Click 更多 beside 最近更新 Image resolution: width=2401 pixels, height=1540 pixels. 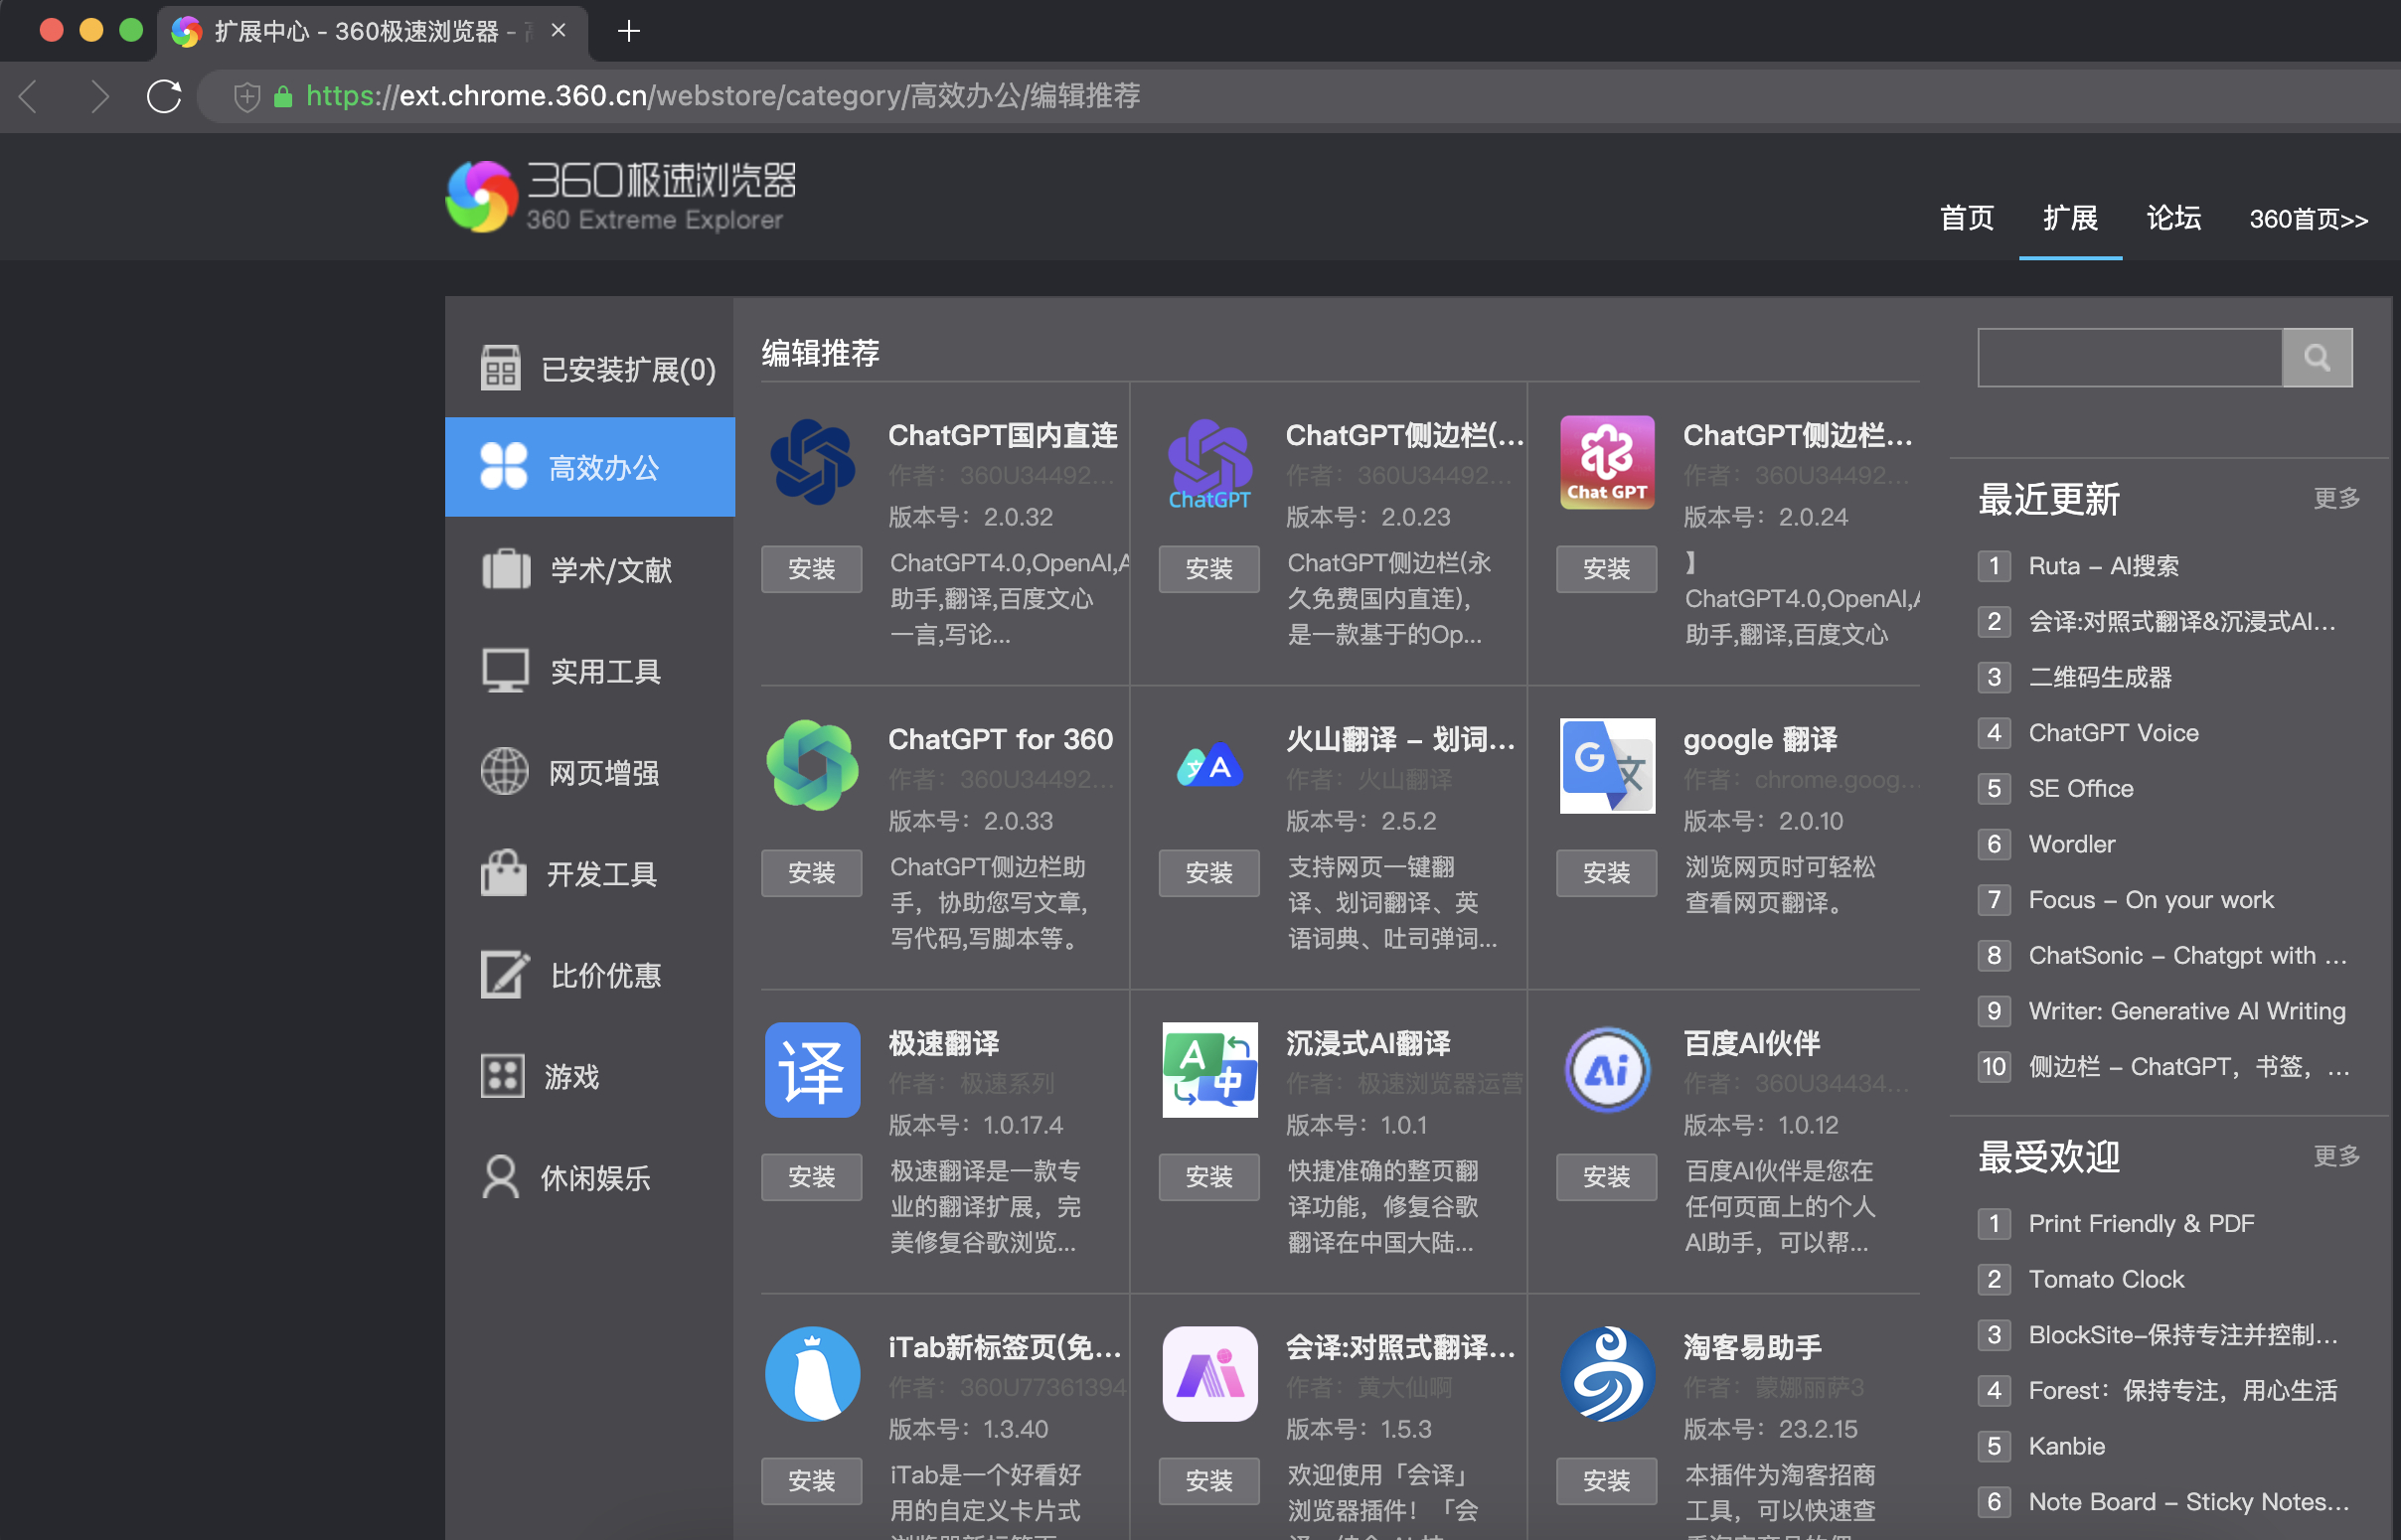(2337, 499)
